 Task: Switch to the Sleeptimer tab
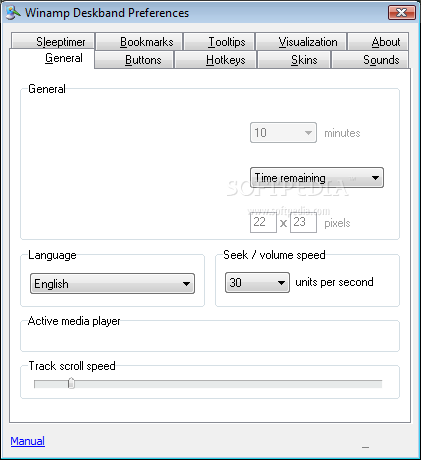53,41
